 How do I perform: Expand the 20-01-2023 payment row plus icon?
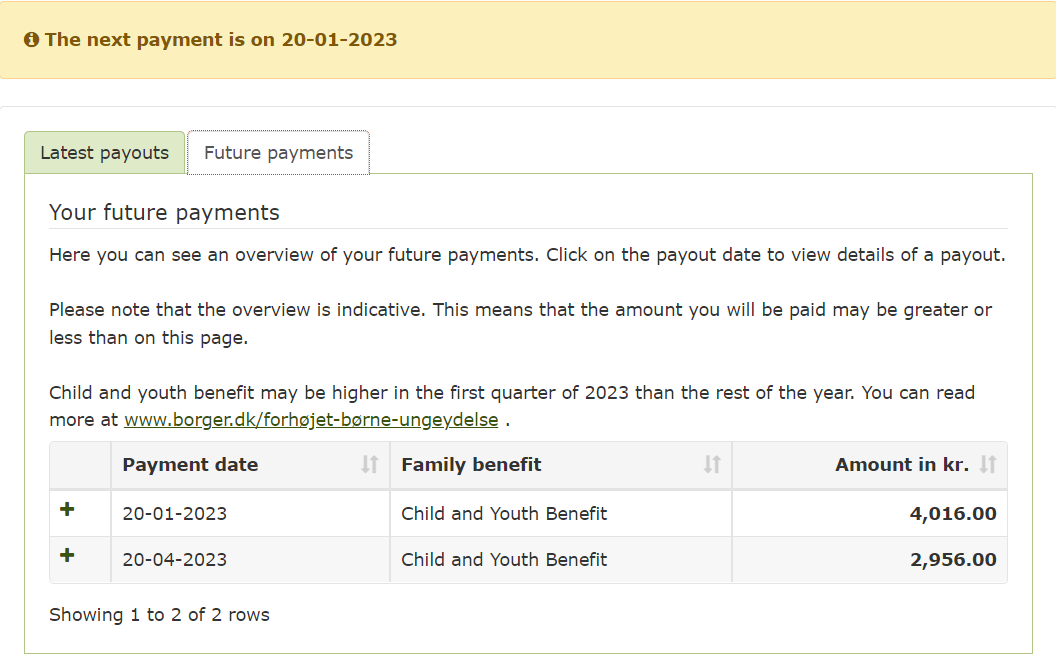point(67,509)
